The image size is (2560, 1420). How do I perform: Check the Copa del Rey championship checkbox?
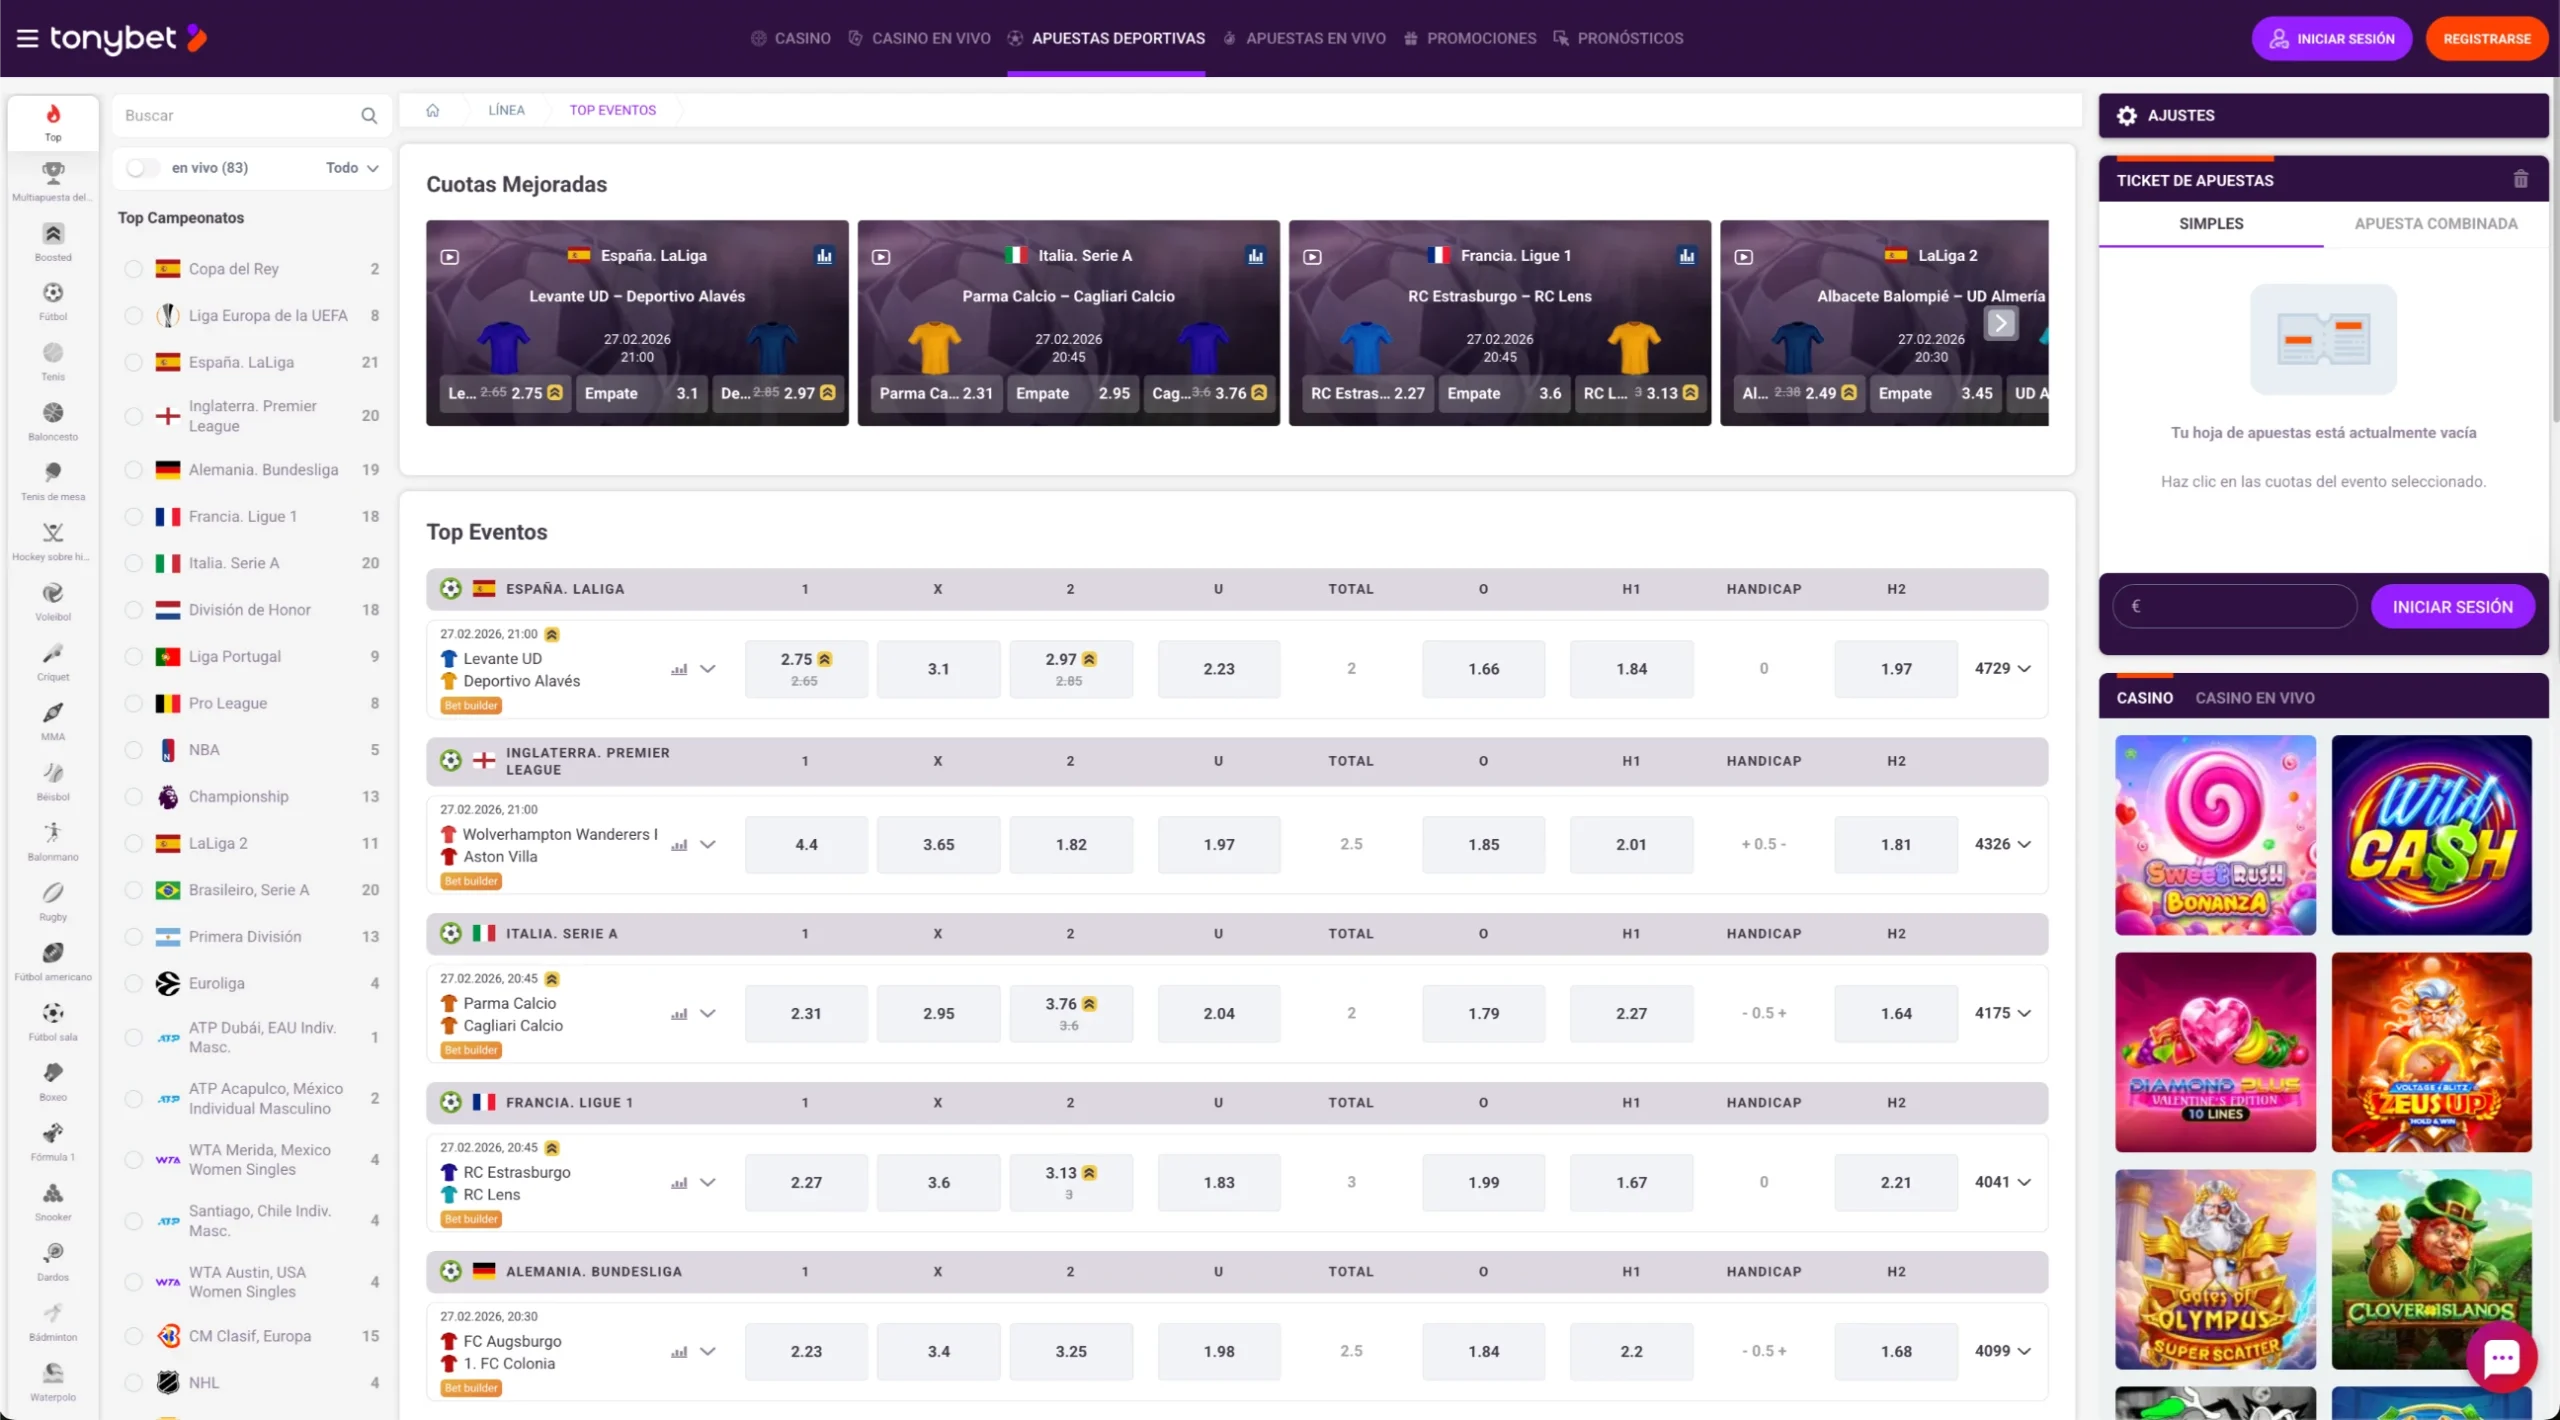(134, 269)
